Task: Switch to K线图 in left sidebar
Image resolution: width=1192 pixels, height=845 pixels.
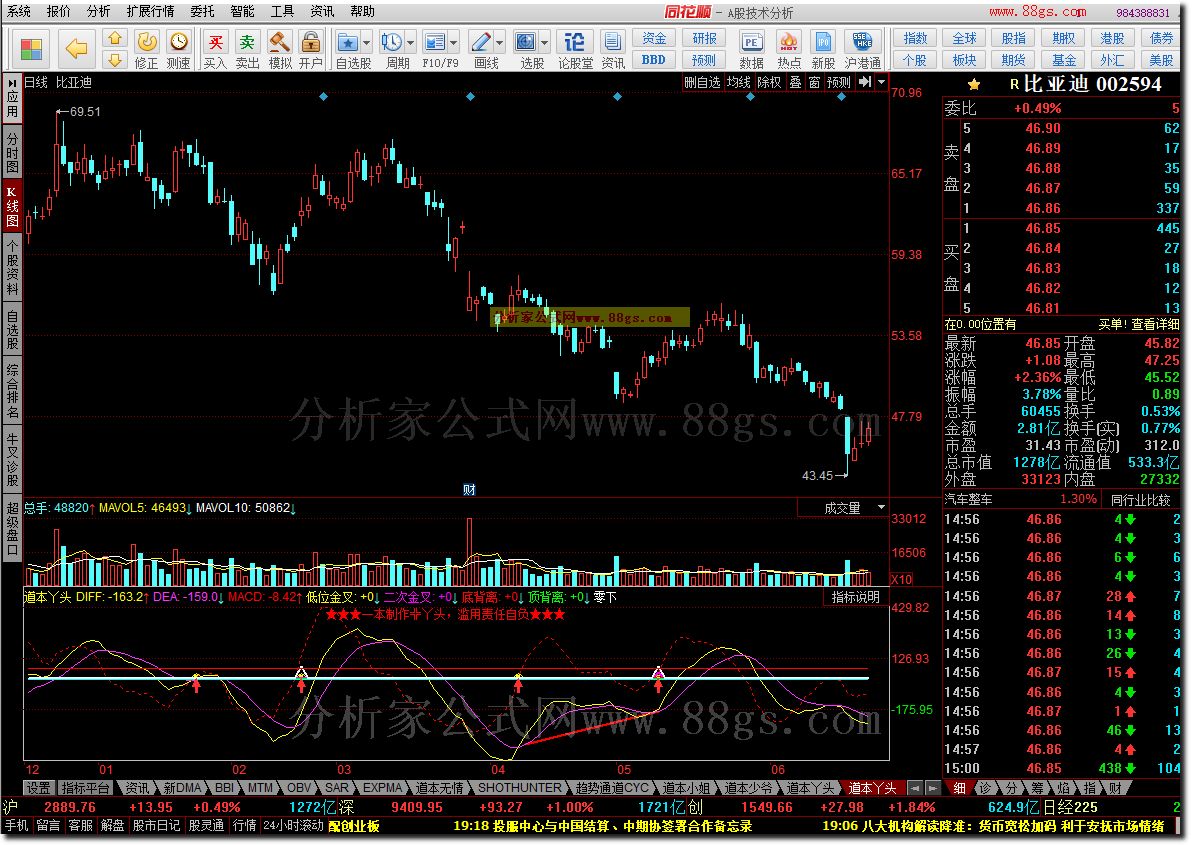Action: [x=12, y=206]
